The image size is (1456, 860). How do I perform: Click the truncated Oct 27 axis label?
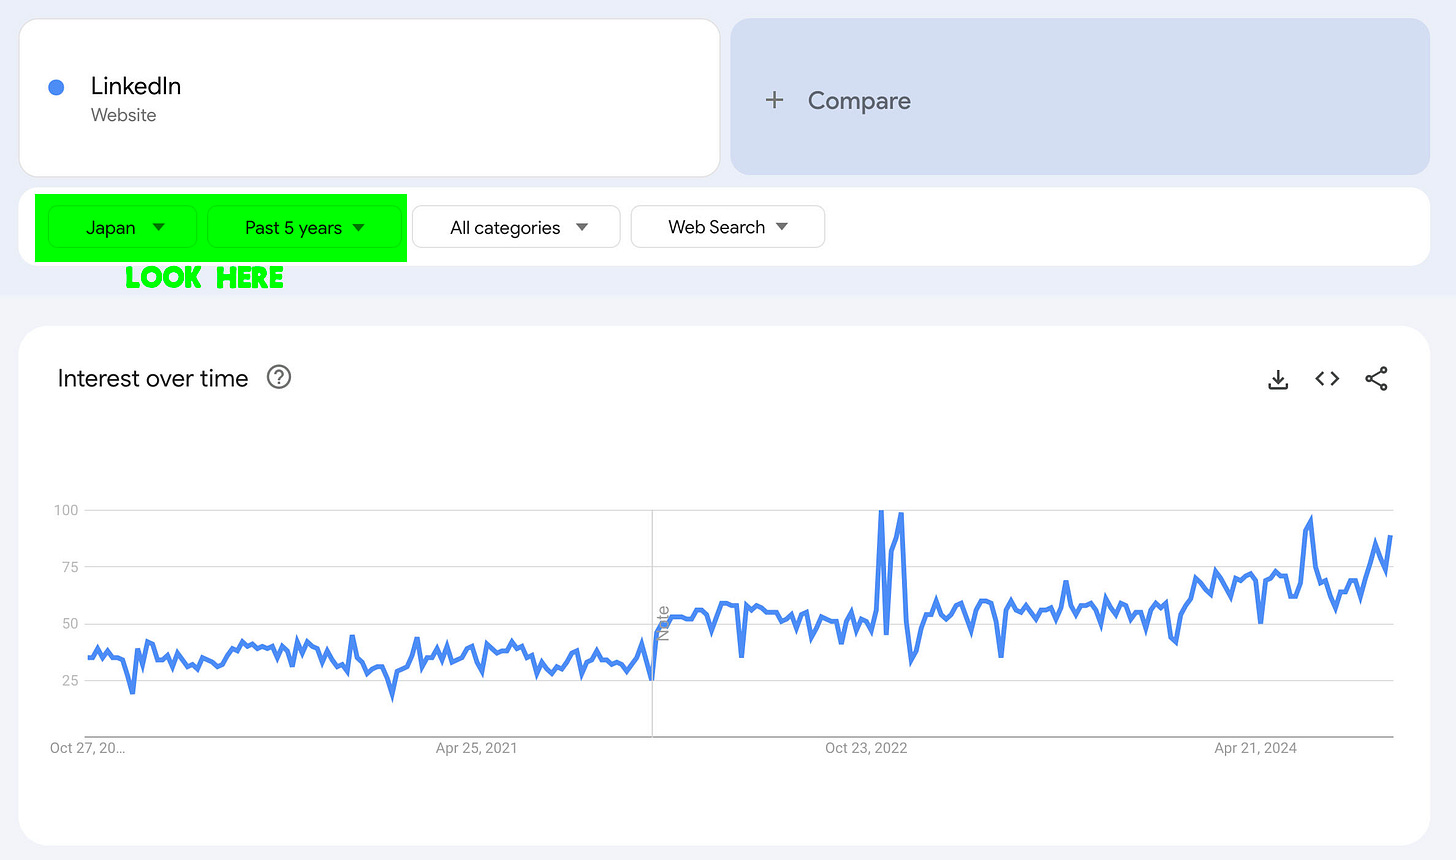(87, 748)
